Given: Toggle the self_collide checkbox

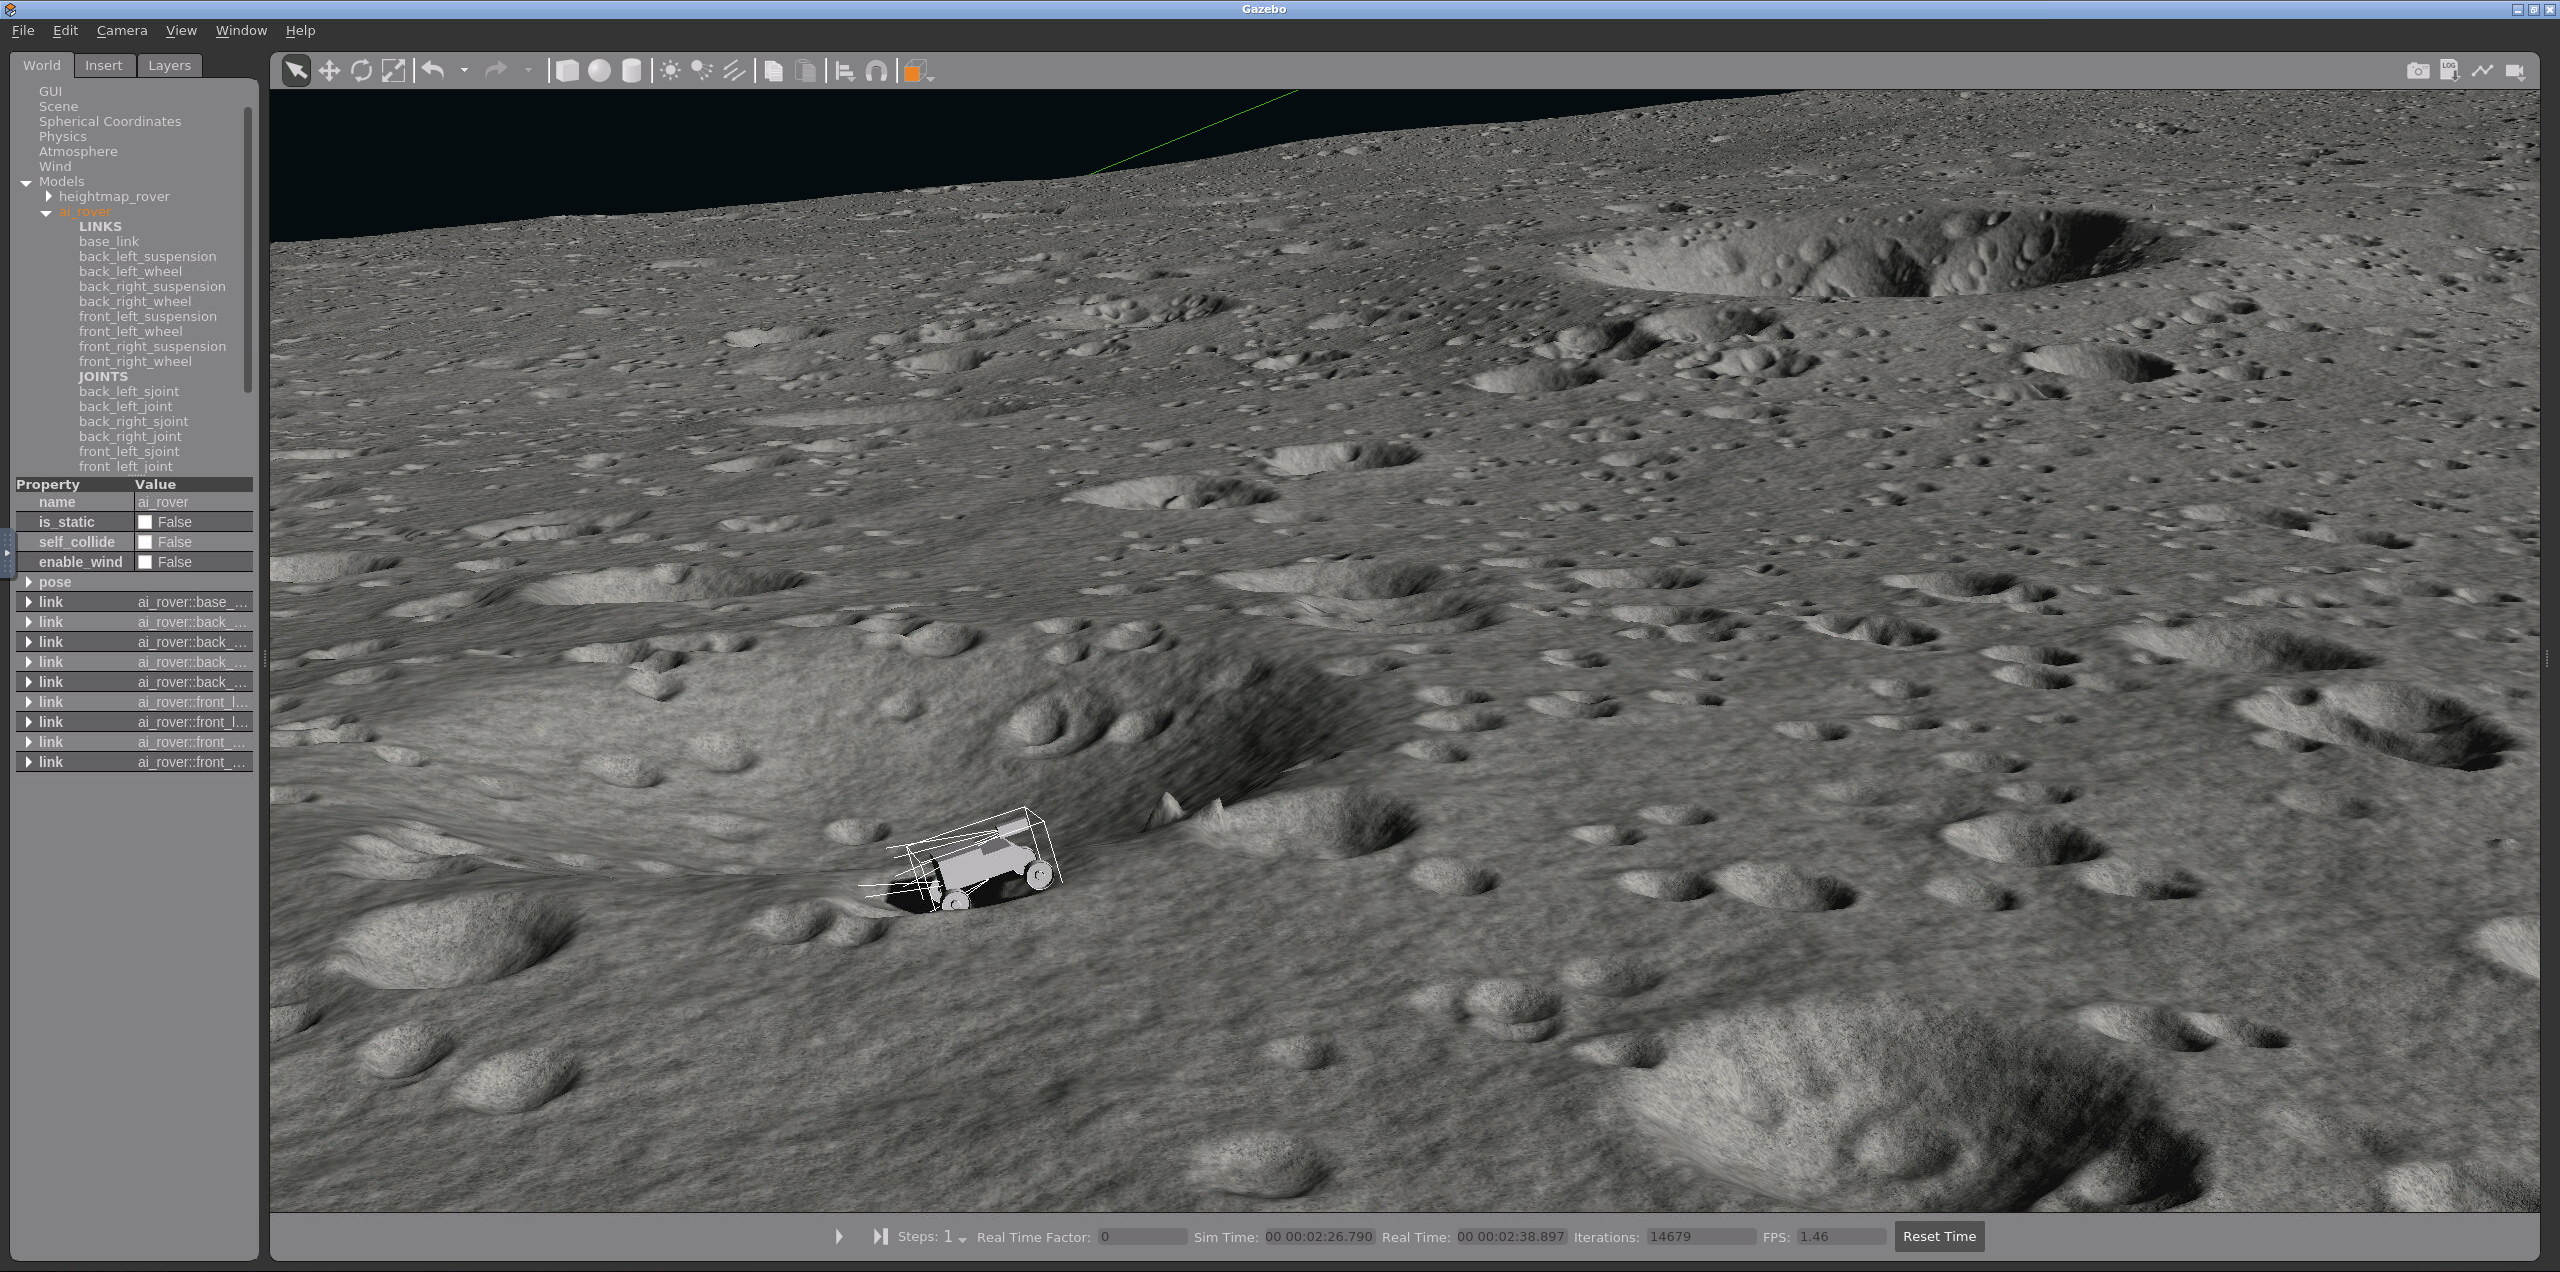Looking at the screenshot, I should click(x=145, y=542).
